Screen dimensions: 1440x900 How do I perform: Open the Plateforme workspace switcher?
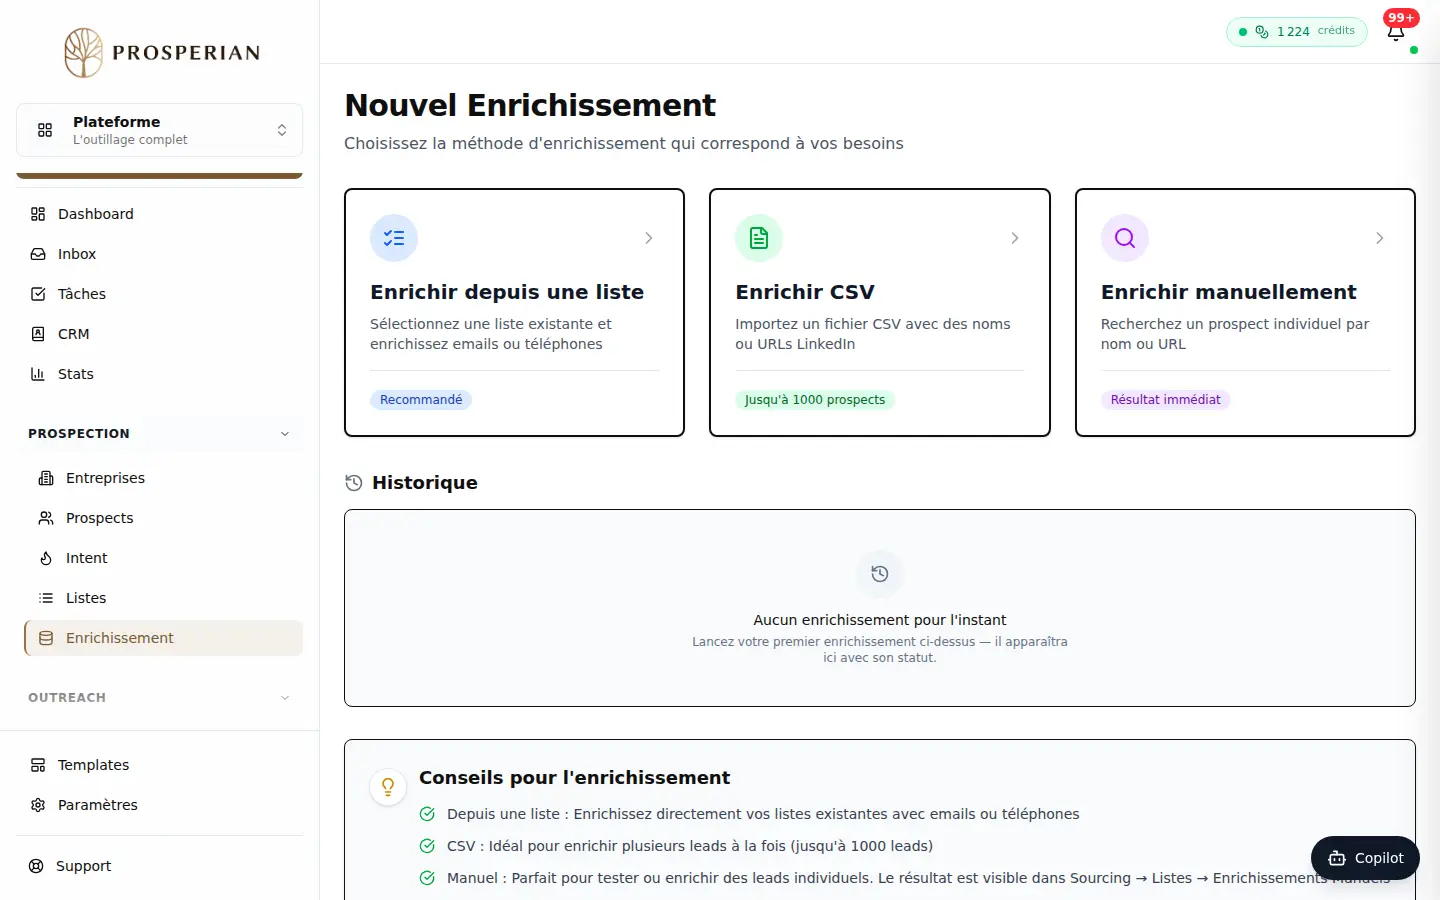pyautogui.click(x=160, y=130)
